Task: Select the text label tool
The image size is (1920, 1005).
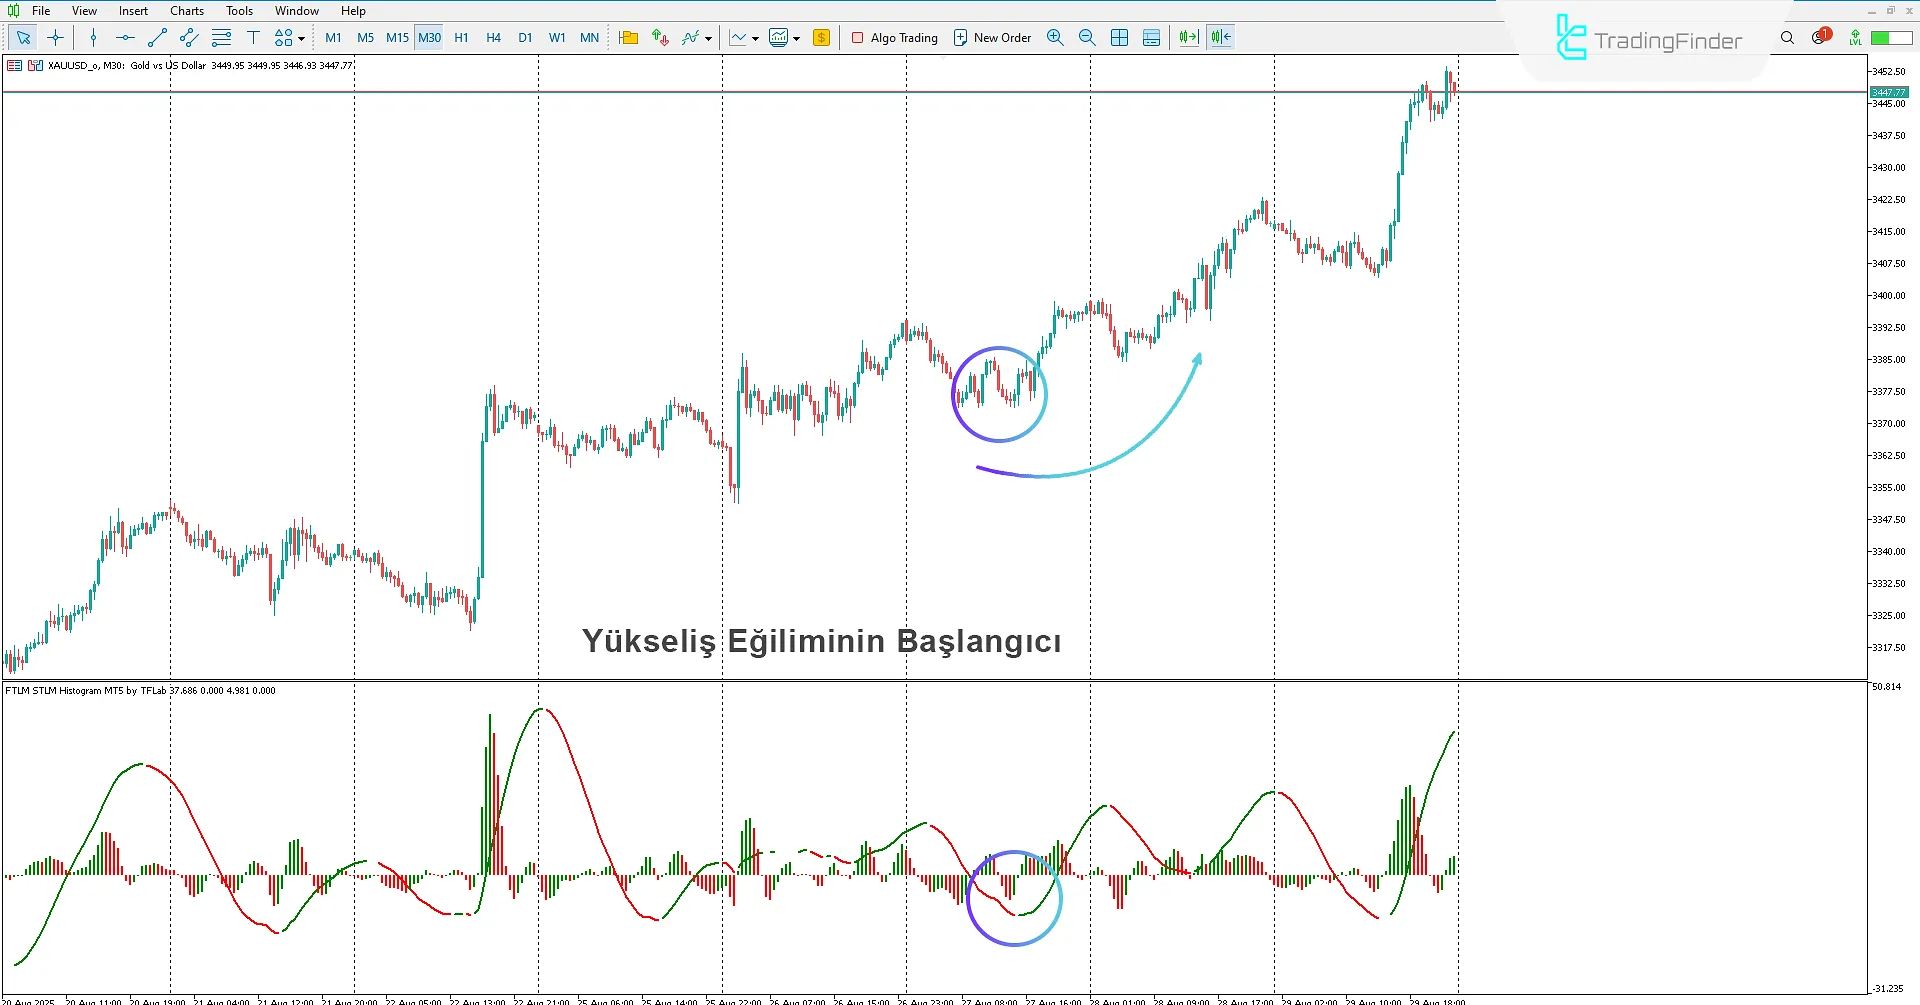Action: 253,37
